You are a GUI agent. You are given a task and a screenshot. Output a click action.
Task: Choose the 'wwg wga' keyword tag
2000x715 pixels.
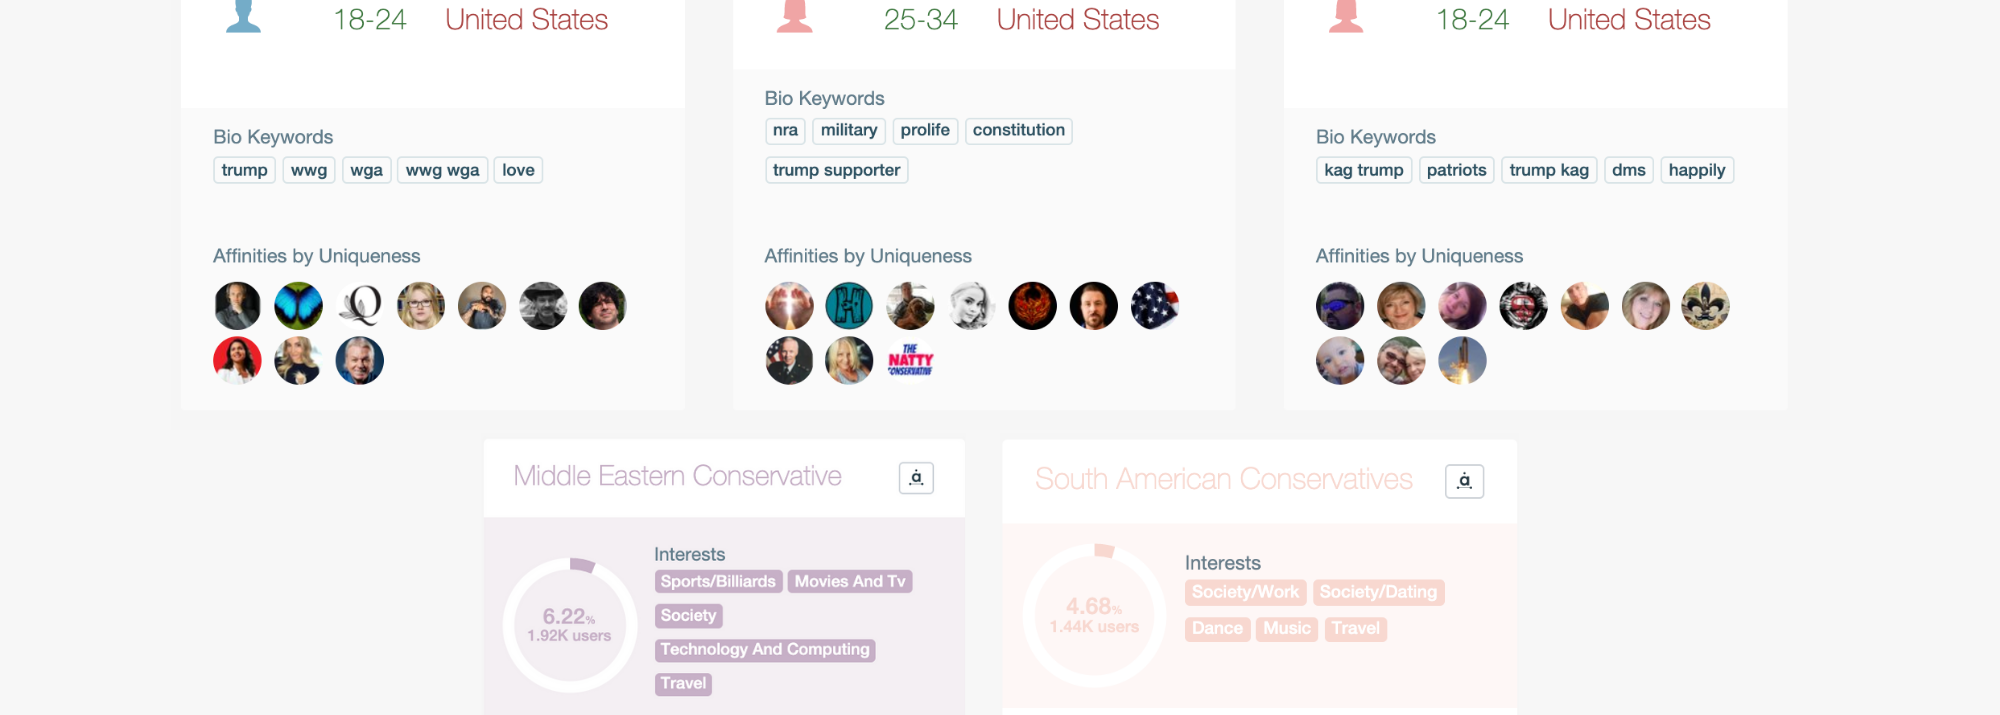(x=442, y=170)
